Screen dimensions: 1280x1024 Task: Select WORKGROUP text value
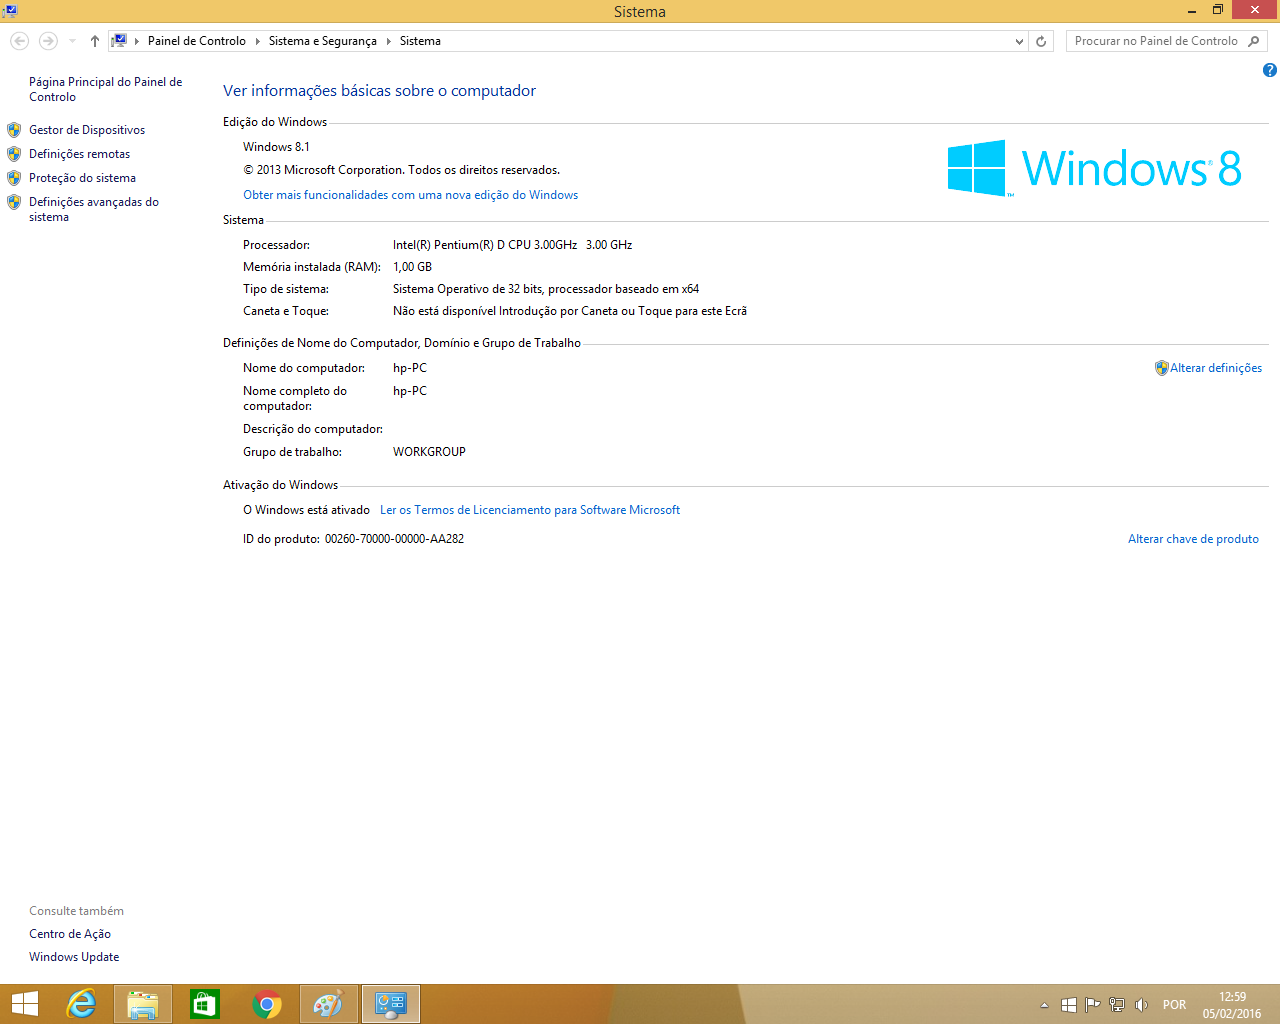point(429,452)
